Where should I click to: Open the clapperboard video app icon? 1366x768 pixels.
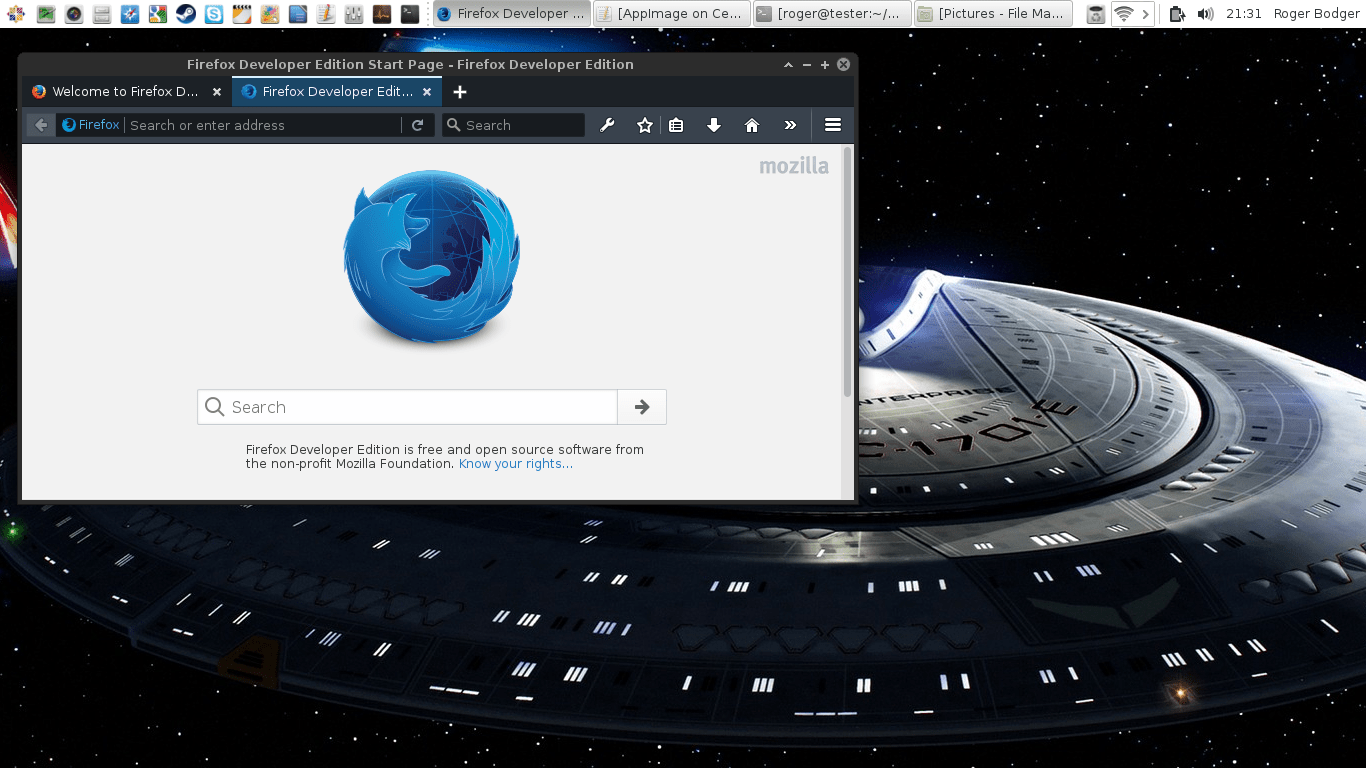tap(241, 14)
